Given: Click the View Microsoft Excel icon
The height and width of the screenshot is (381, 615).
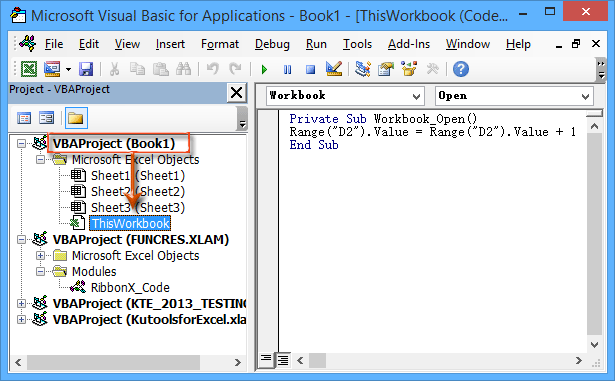Looking at the screenshot, I should [29, 69].
